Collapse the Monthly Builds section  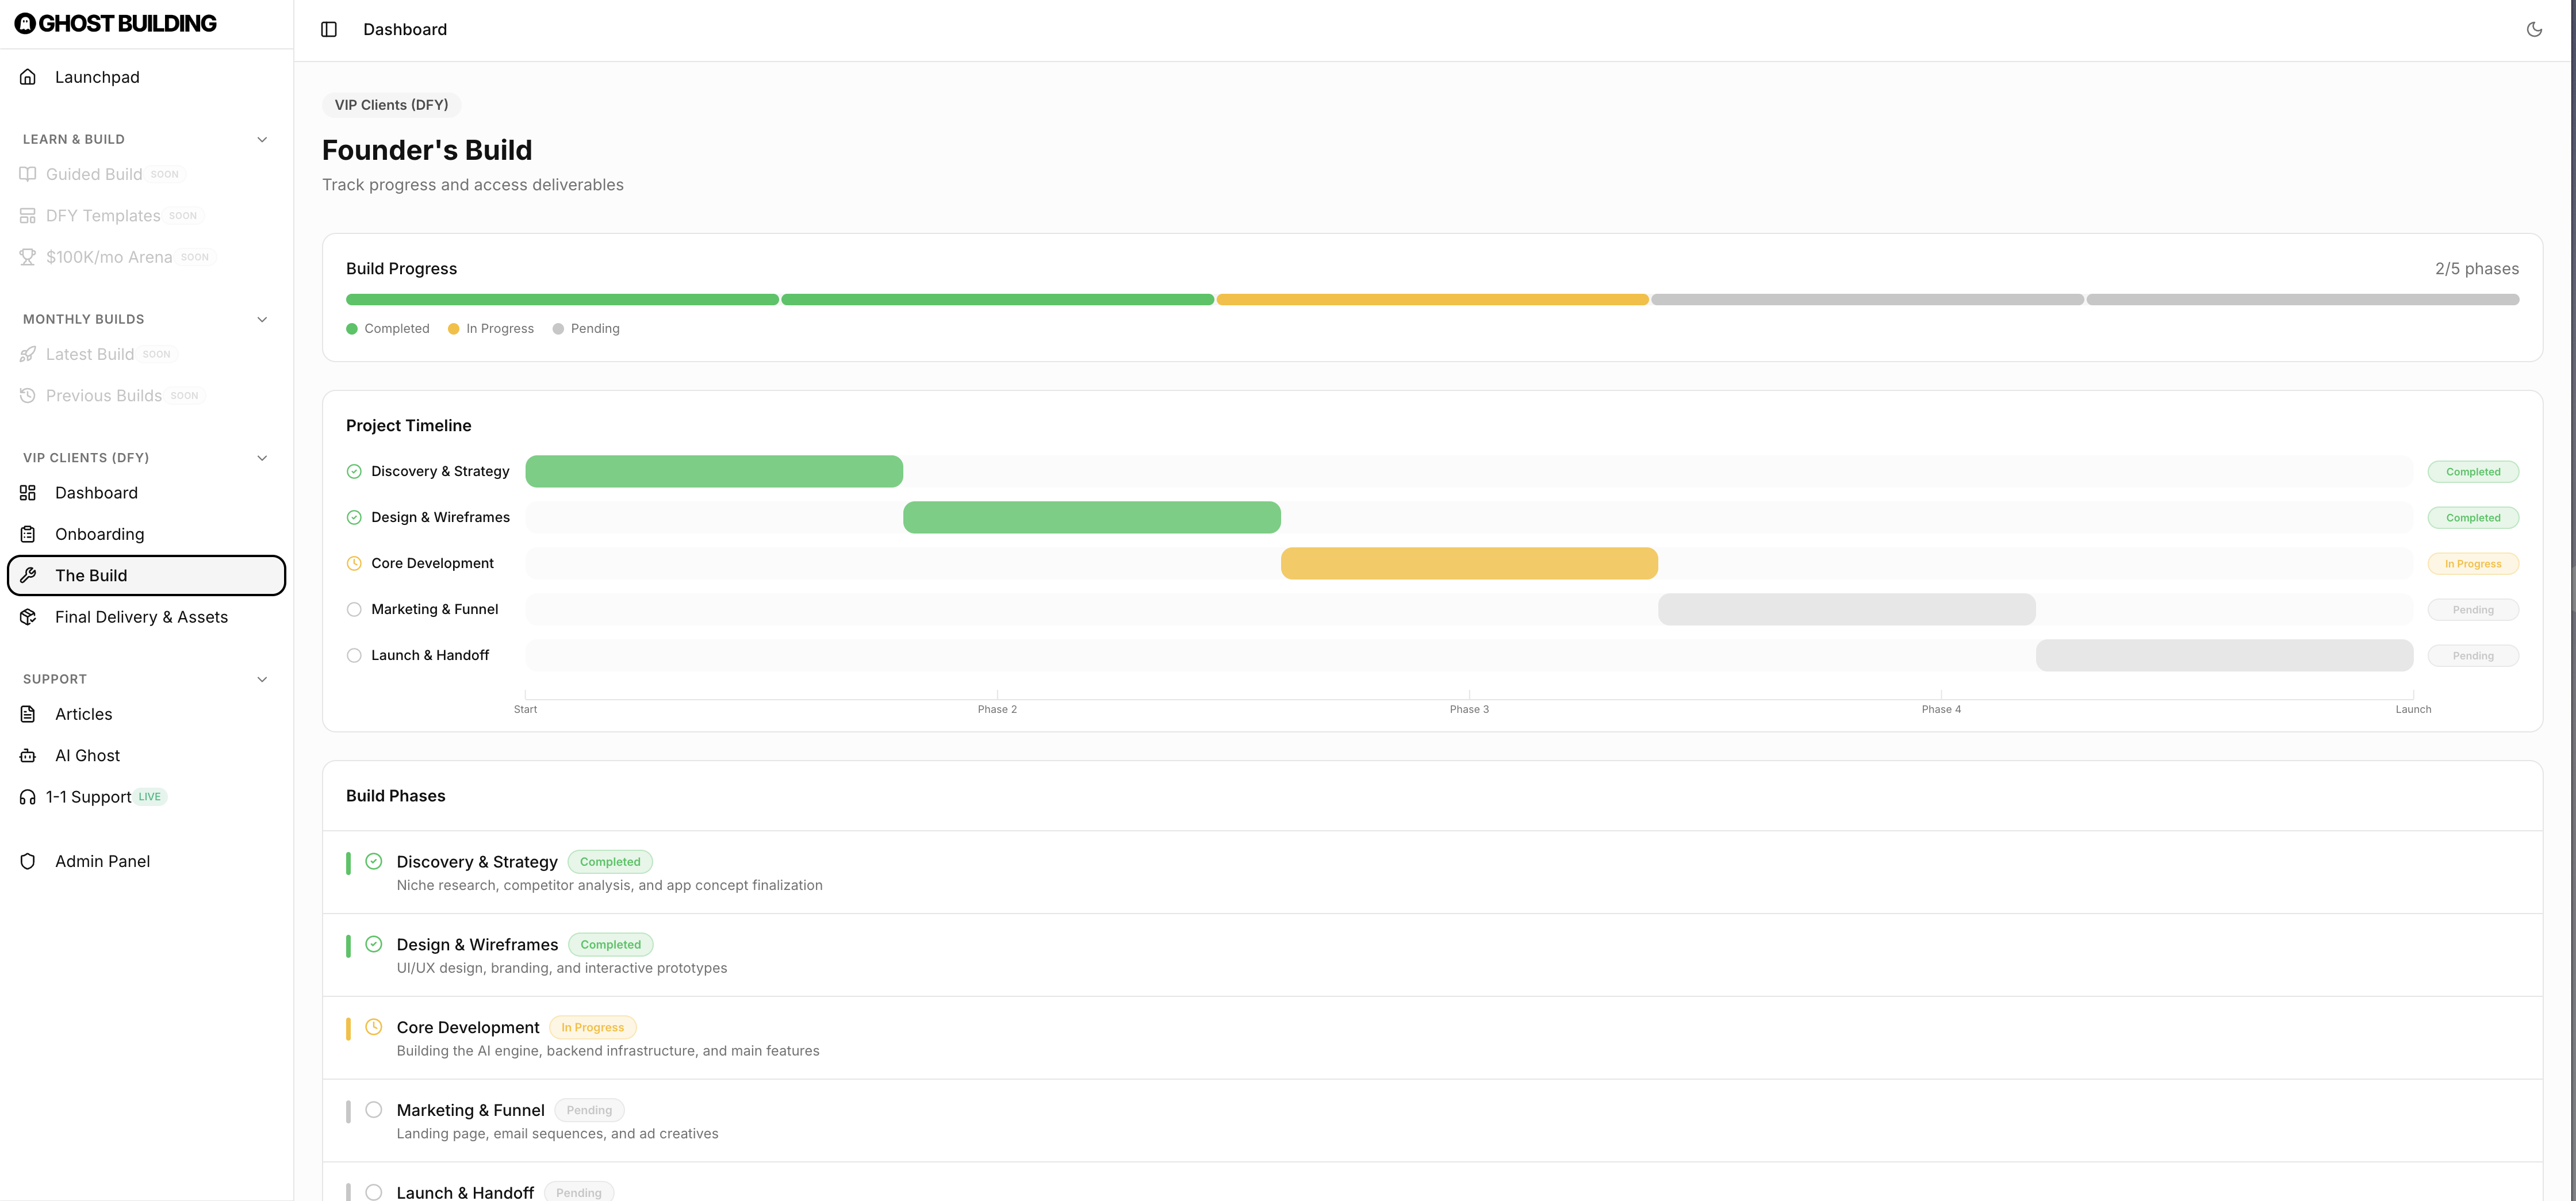coord(262,319)
